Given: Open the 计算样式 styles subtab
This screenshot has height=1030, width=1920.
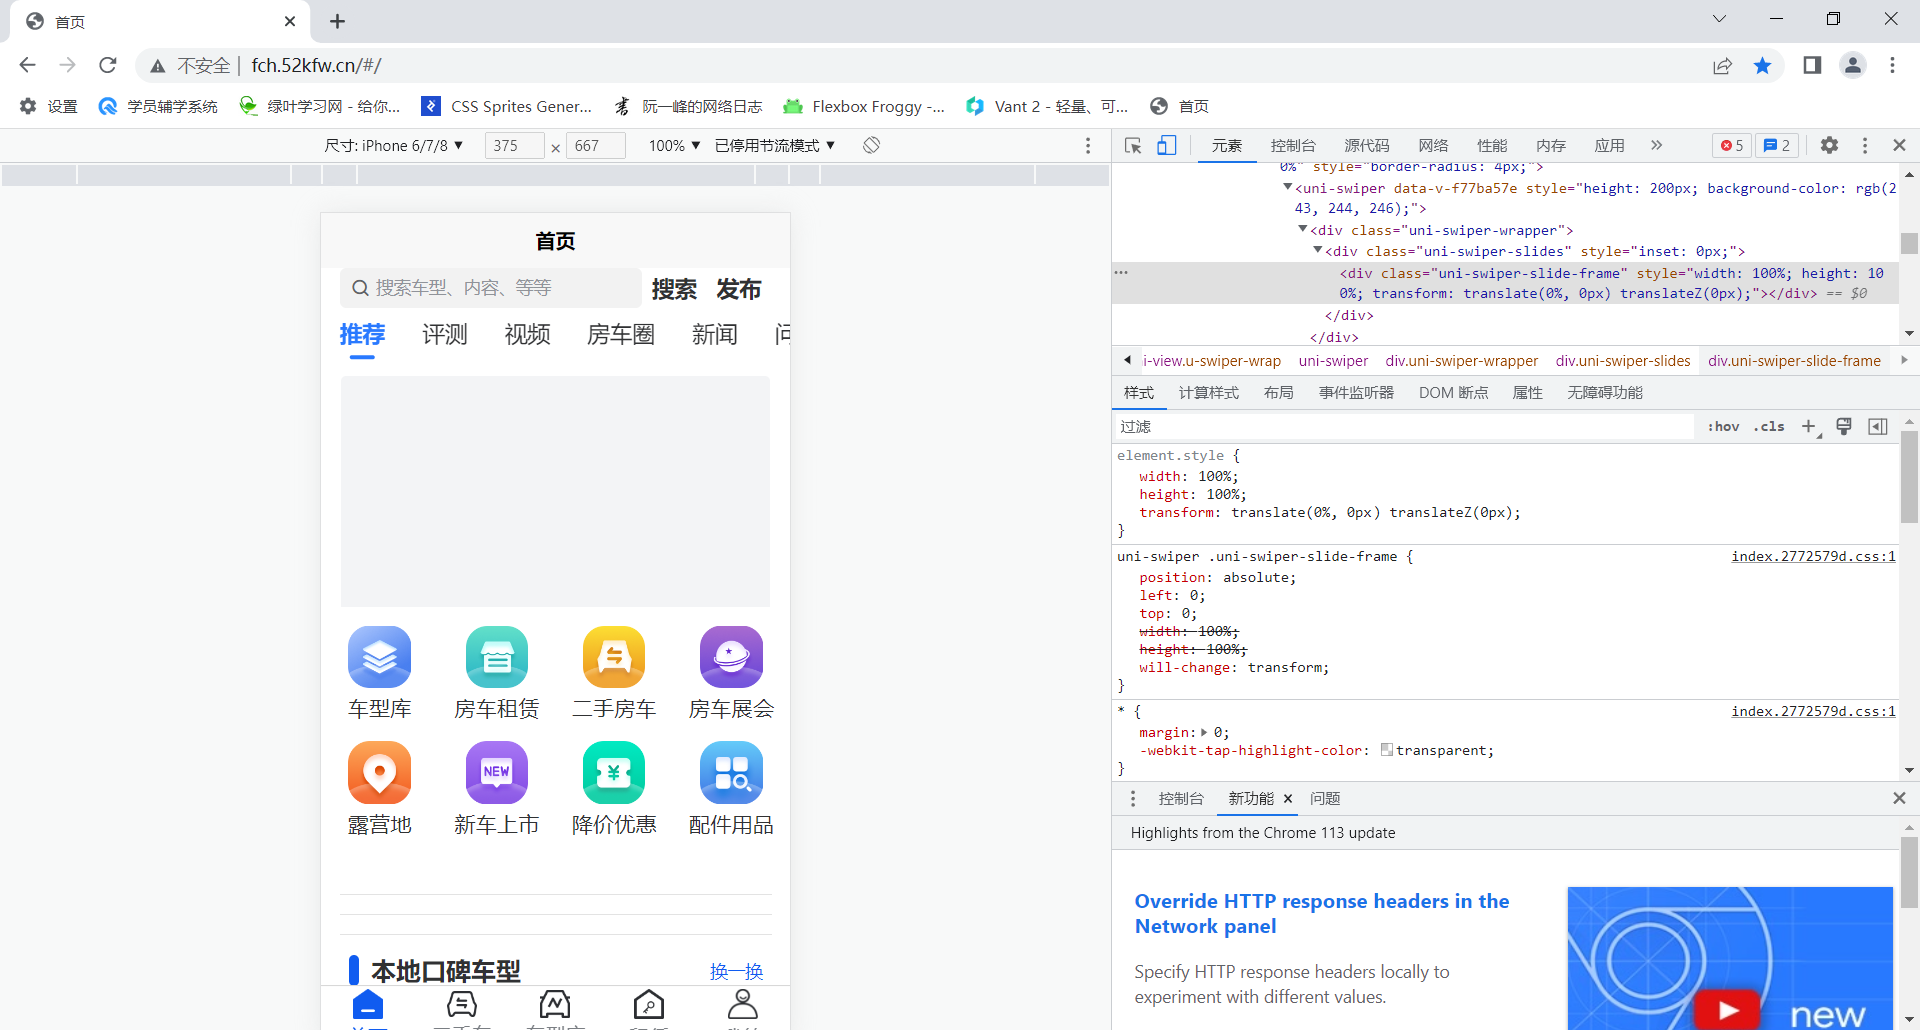Looking at the screenshot, I should pyautogui.click(x=1209, y=393).
